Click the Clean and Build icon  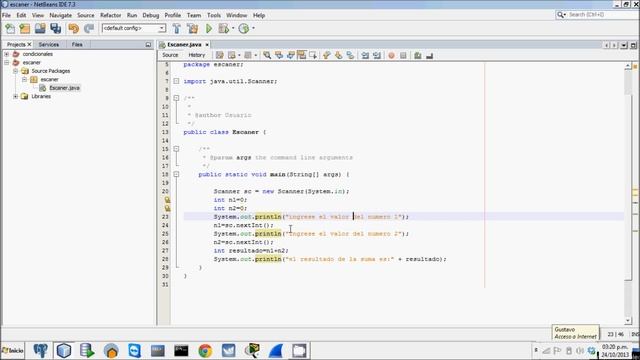[x=192, y=28]
